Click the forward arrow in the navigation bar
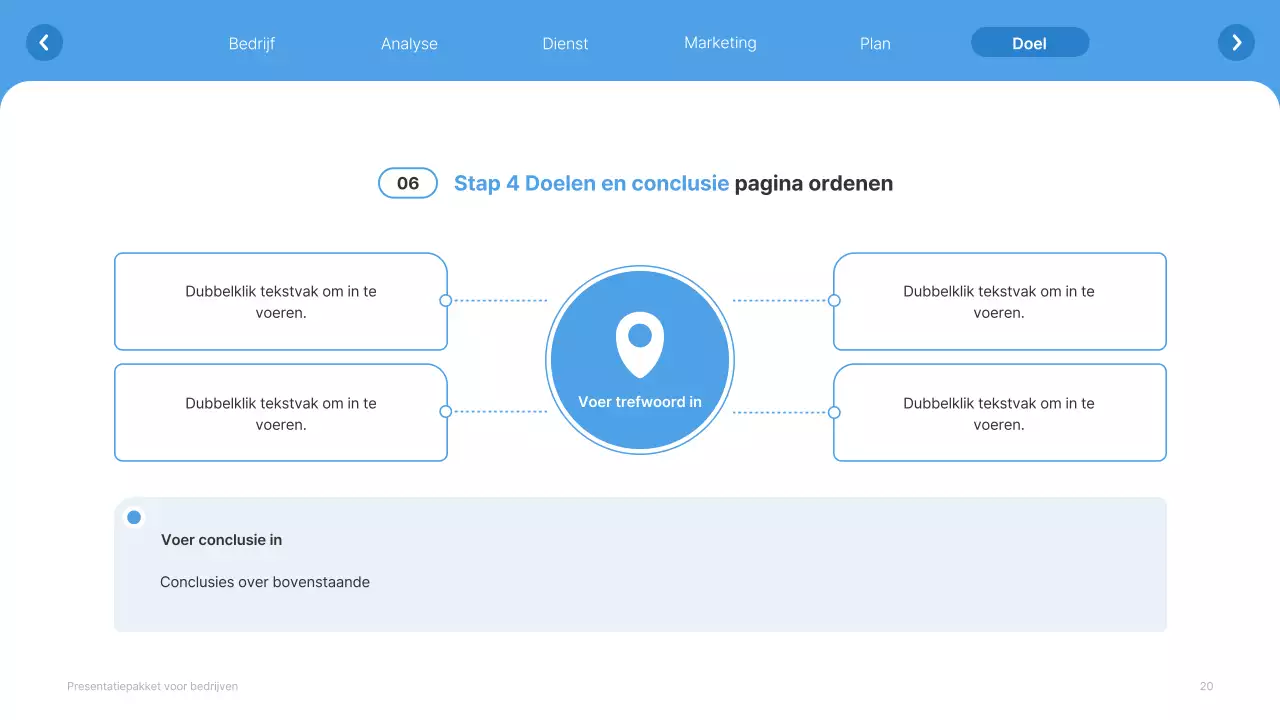 (x=1236, y=42)
